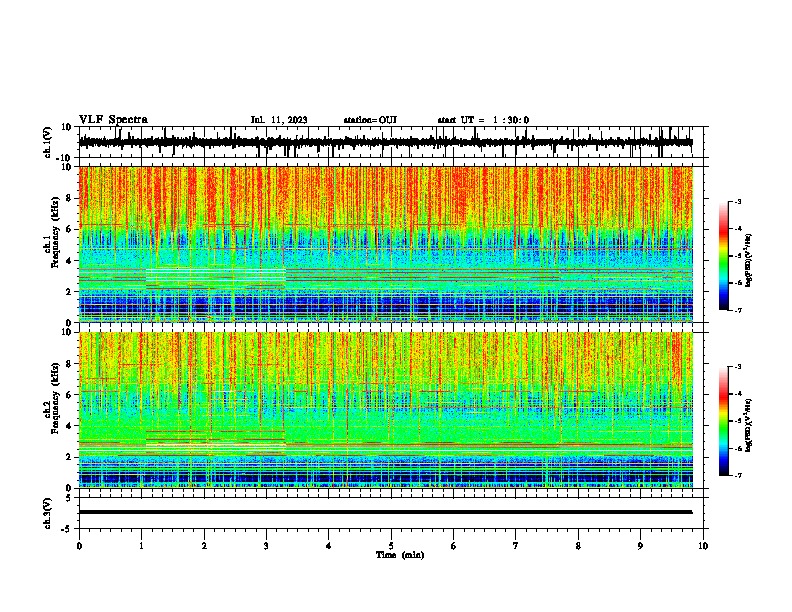This screenshot has height=612, width=792.
Task: Click the ch.1 spectrogram color scale bar
Action: tap(724, 256)
